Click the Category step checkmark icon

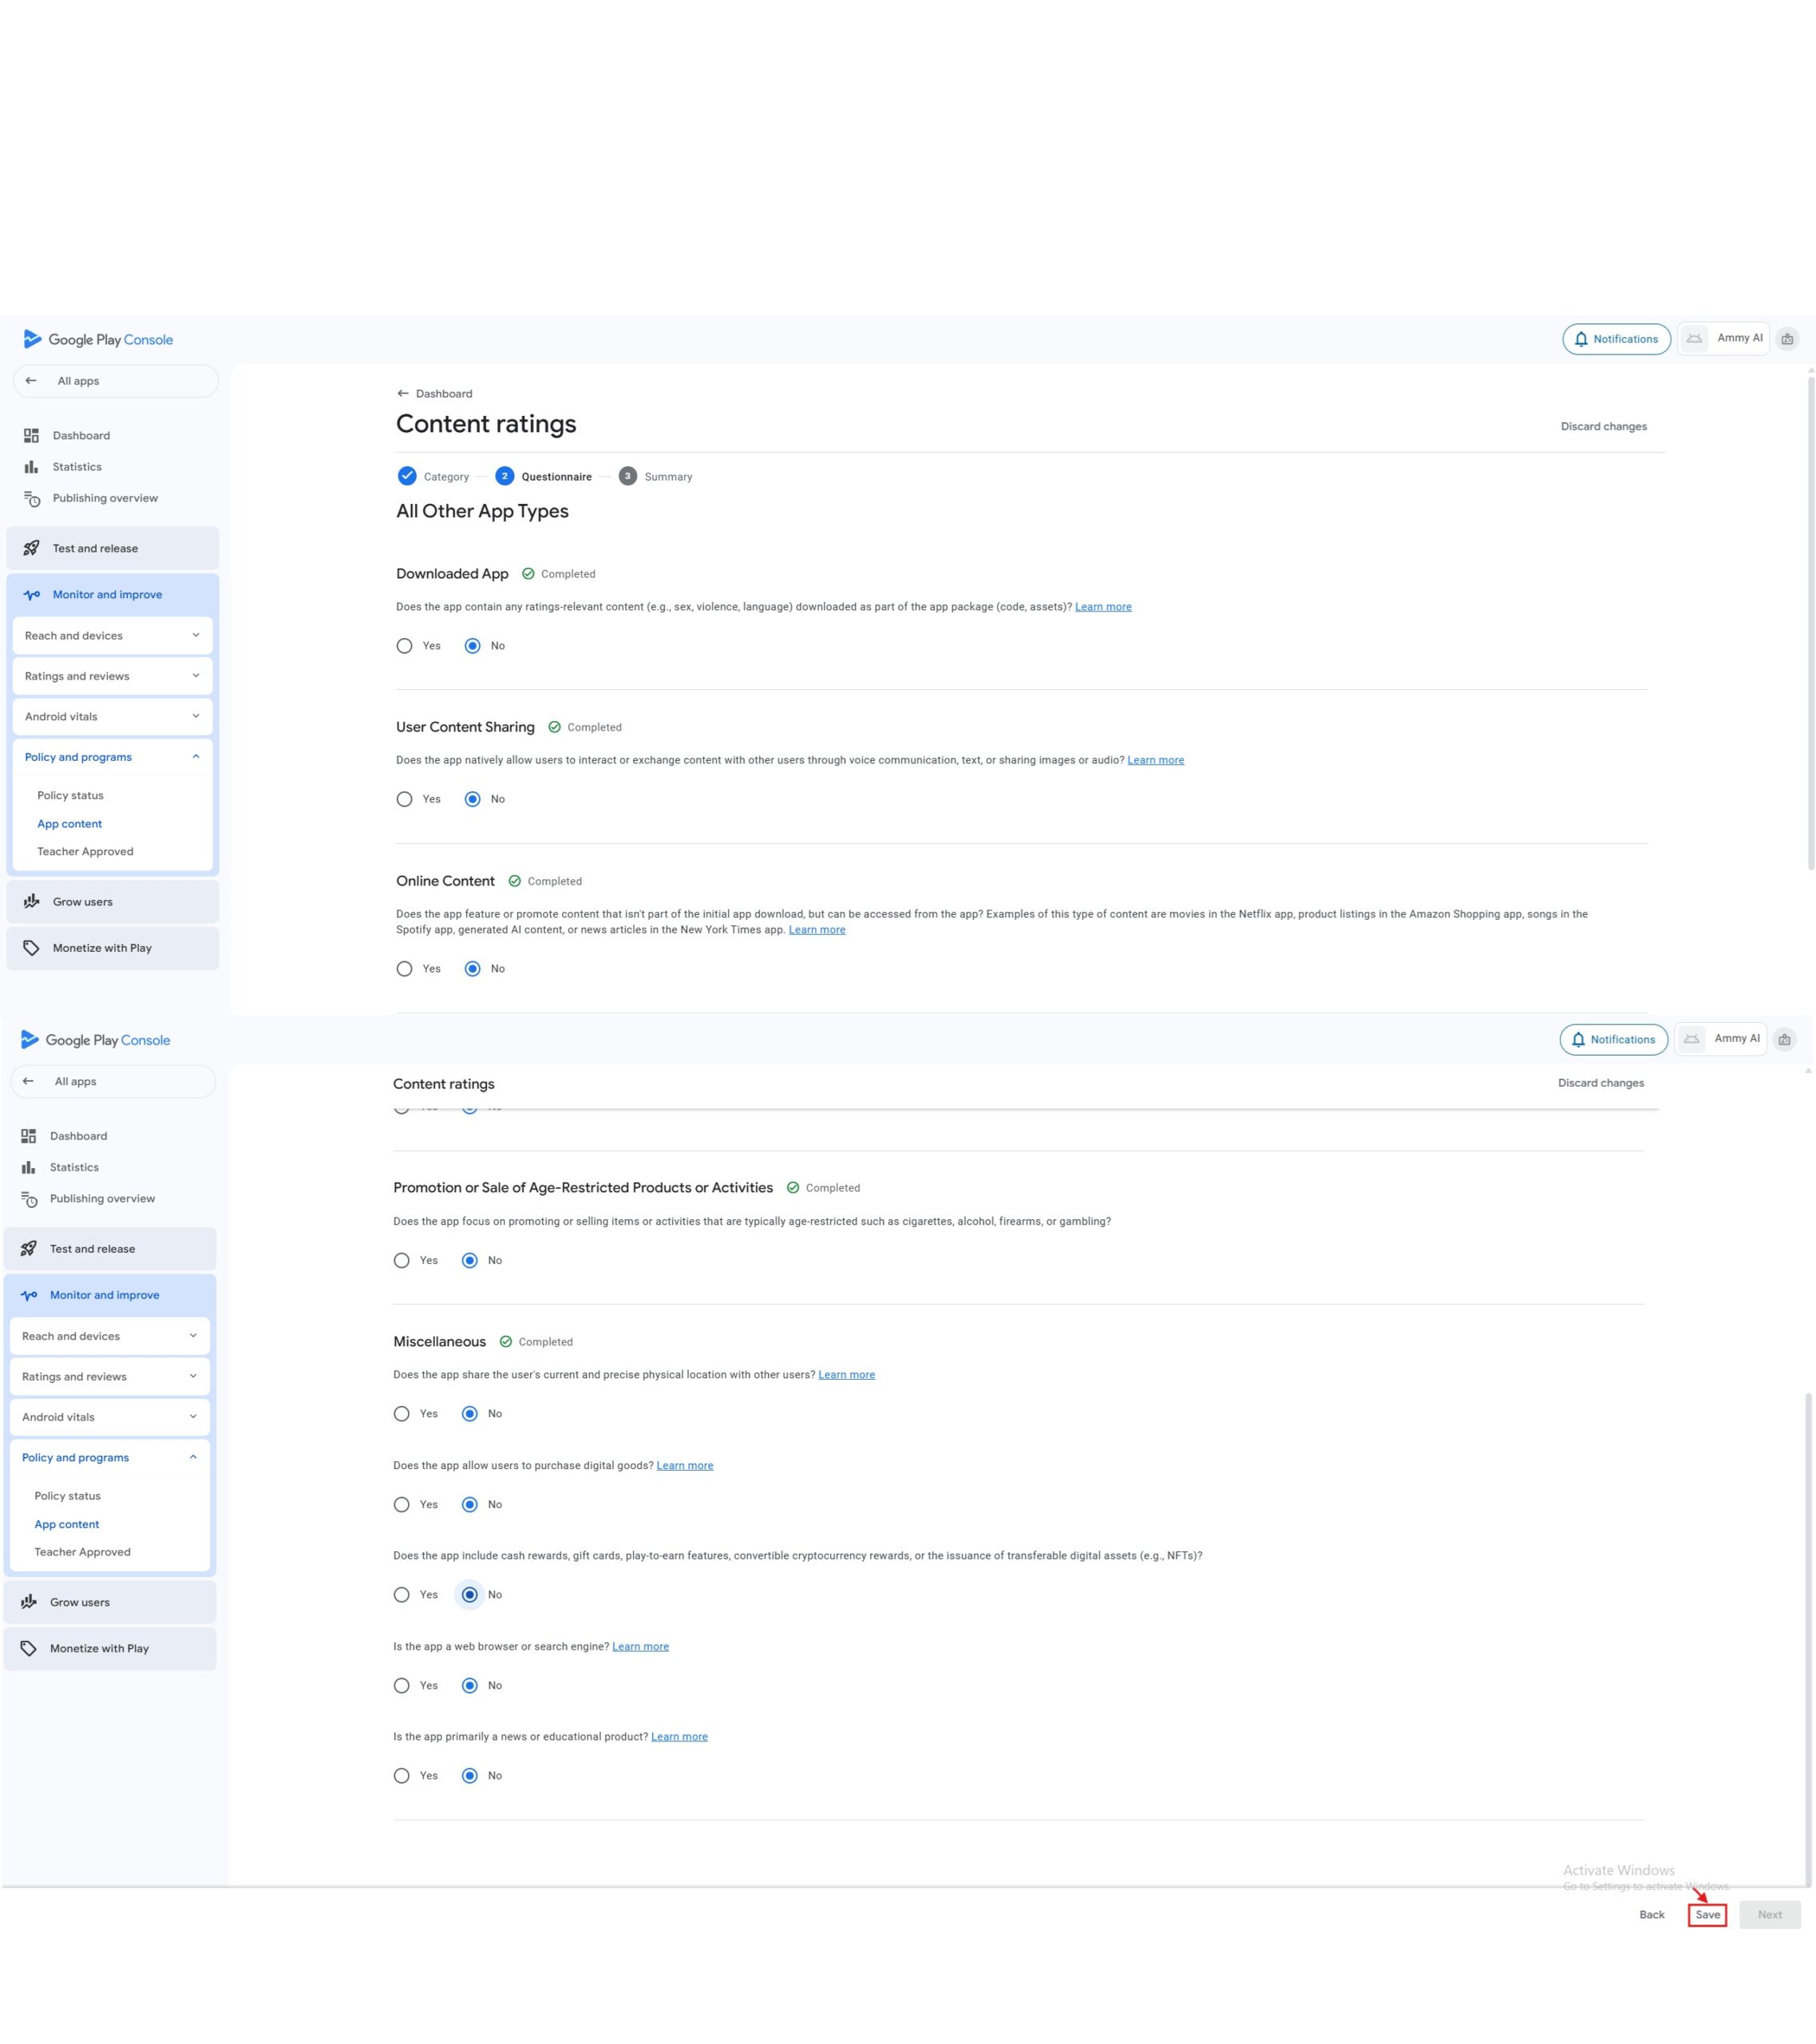point(407,476)
